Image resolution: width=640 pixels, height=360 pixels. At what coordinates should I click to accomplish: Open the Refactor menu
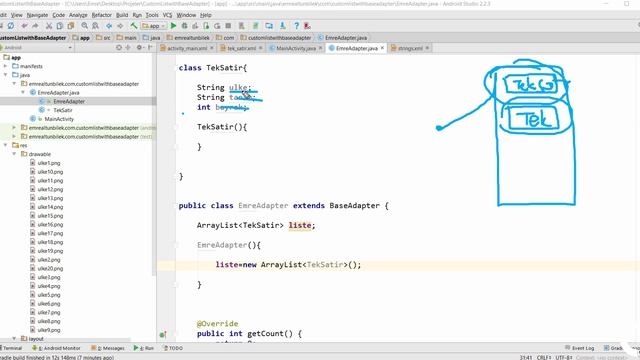click(101, 15)
